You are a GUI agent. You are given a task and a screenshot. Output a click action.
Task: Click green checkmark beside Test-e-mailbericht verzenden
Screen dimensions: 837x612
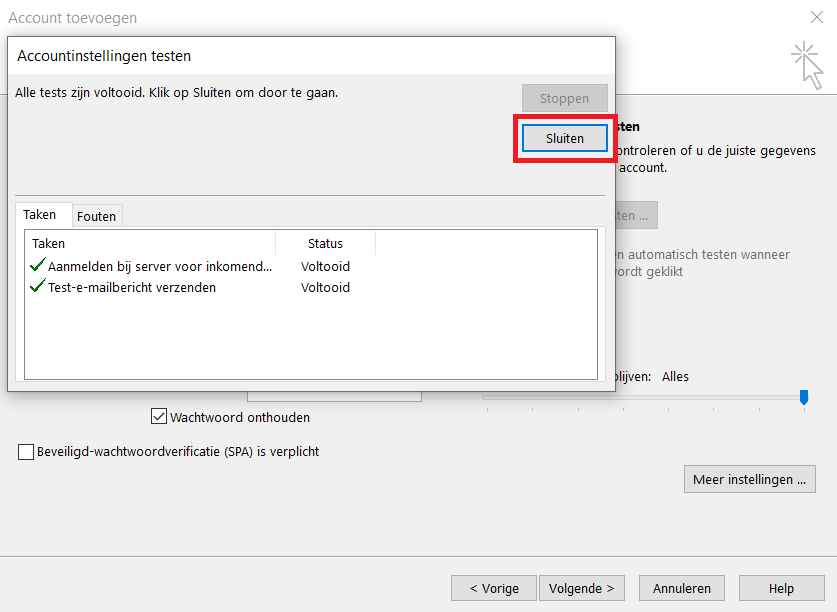coord(37,287)
